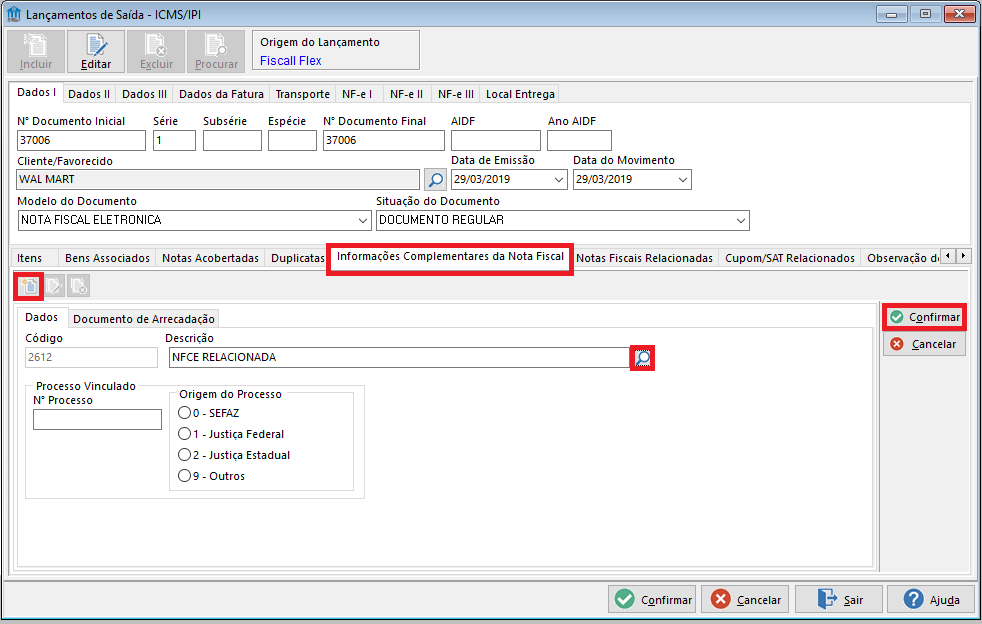Switch to NF-e I tab

[x=357, y=94]
